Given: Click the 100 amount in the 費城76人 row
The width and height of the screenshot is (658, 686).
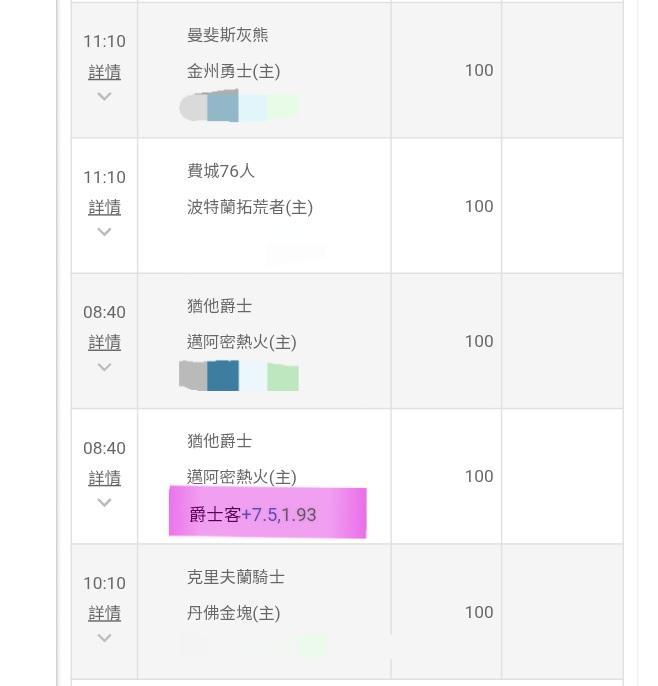Looking at the screenshot, I should (x=478, y=206).
